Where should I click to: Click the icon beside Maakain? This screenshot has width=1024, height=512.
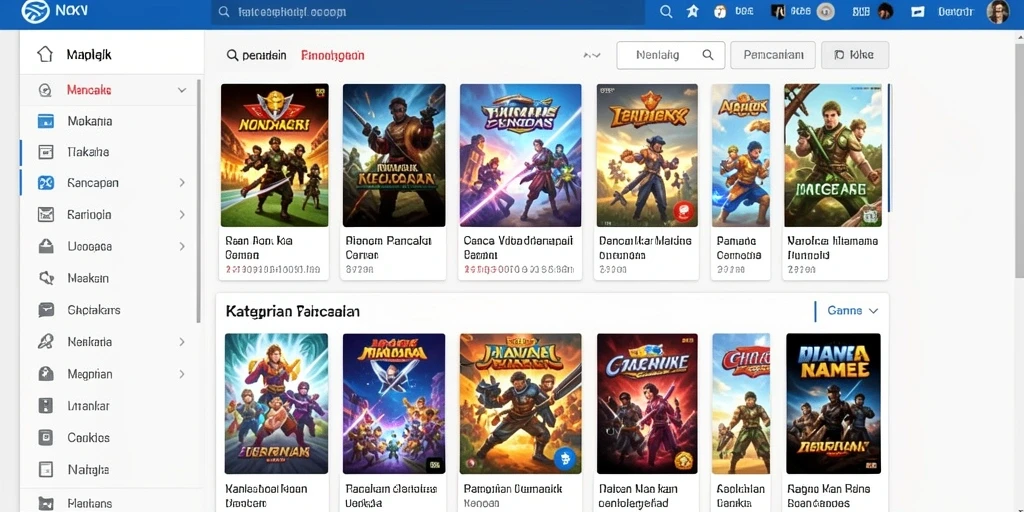tap(46, 278)
